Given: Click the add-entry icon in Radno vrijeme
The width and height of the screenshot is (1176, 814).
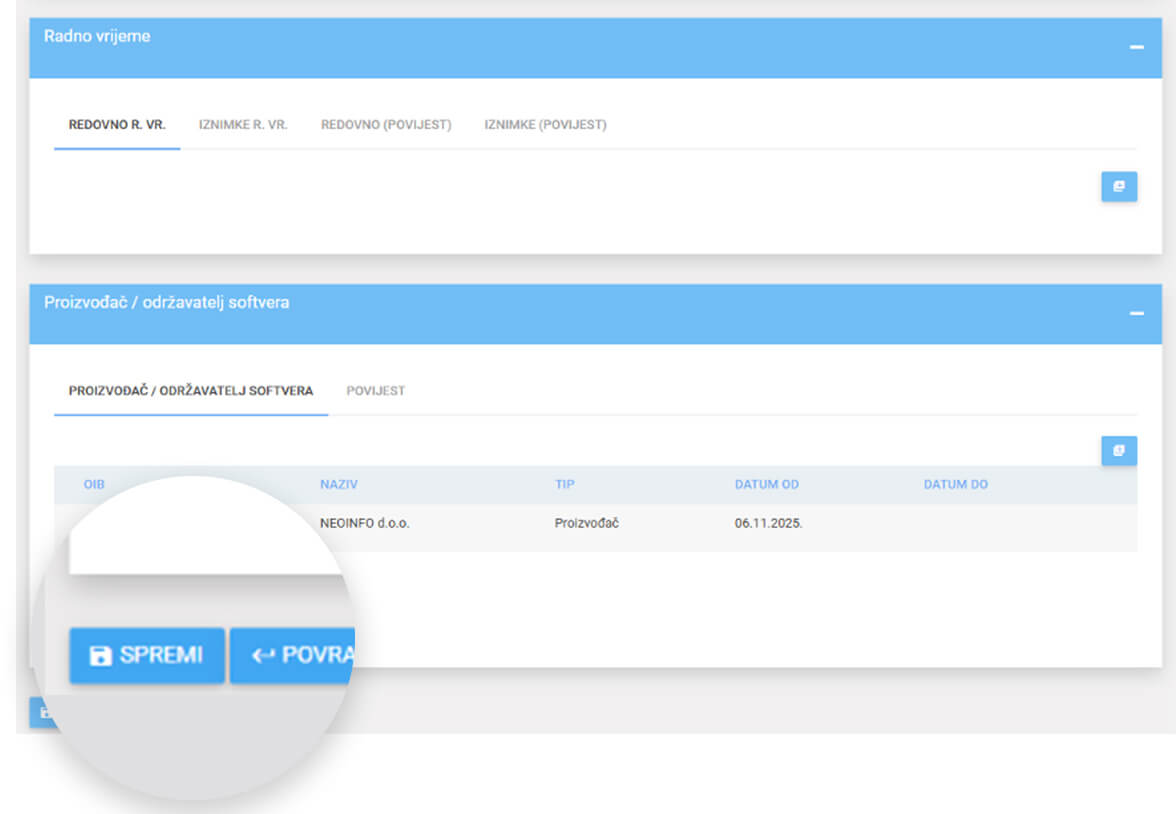Looking at the screenshot, I should click(x=1119, y=186).
